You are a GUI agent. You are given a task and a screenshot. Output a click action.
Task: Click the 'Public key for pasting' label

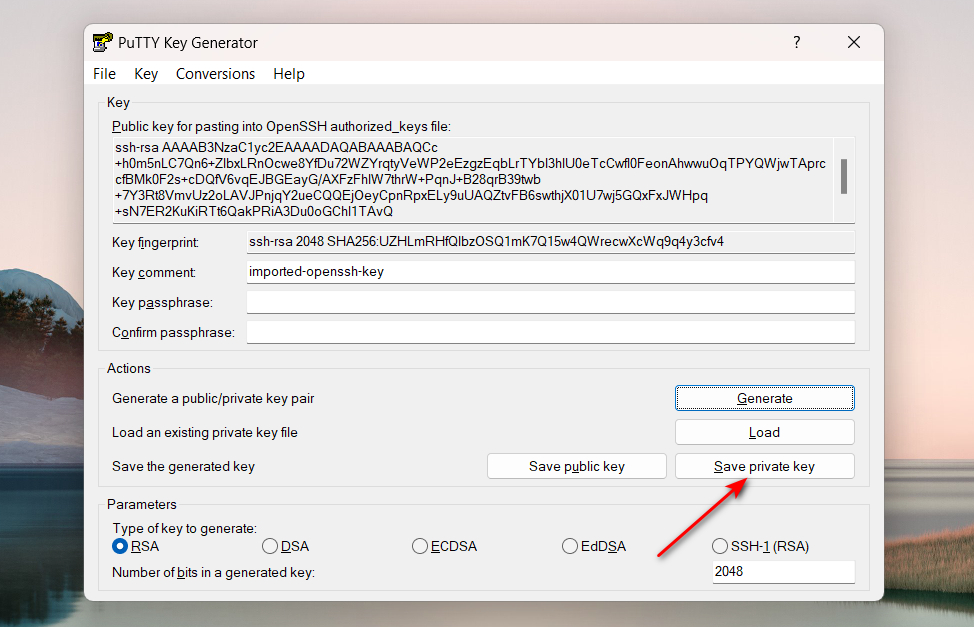[281, 127]
